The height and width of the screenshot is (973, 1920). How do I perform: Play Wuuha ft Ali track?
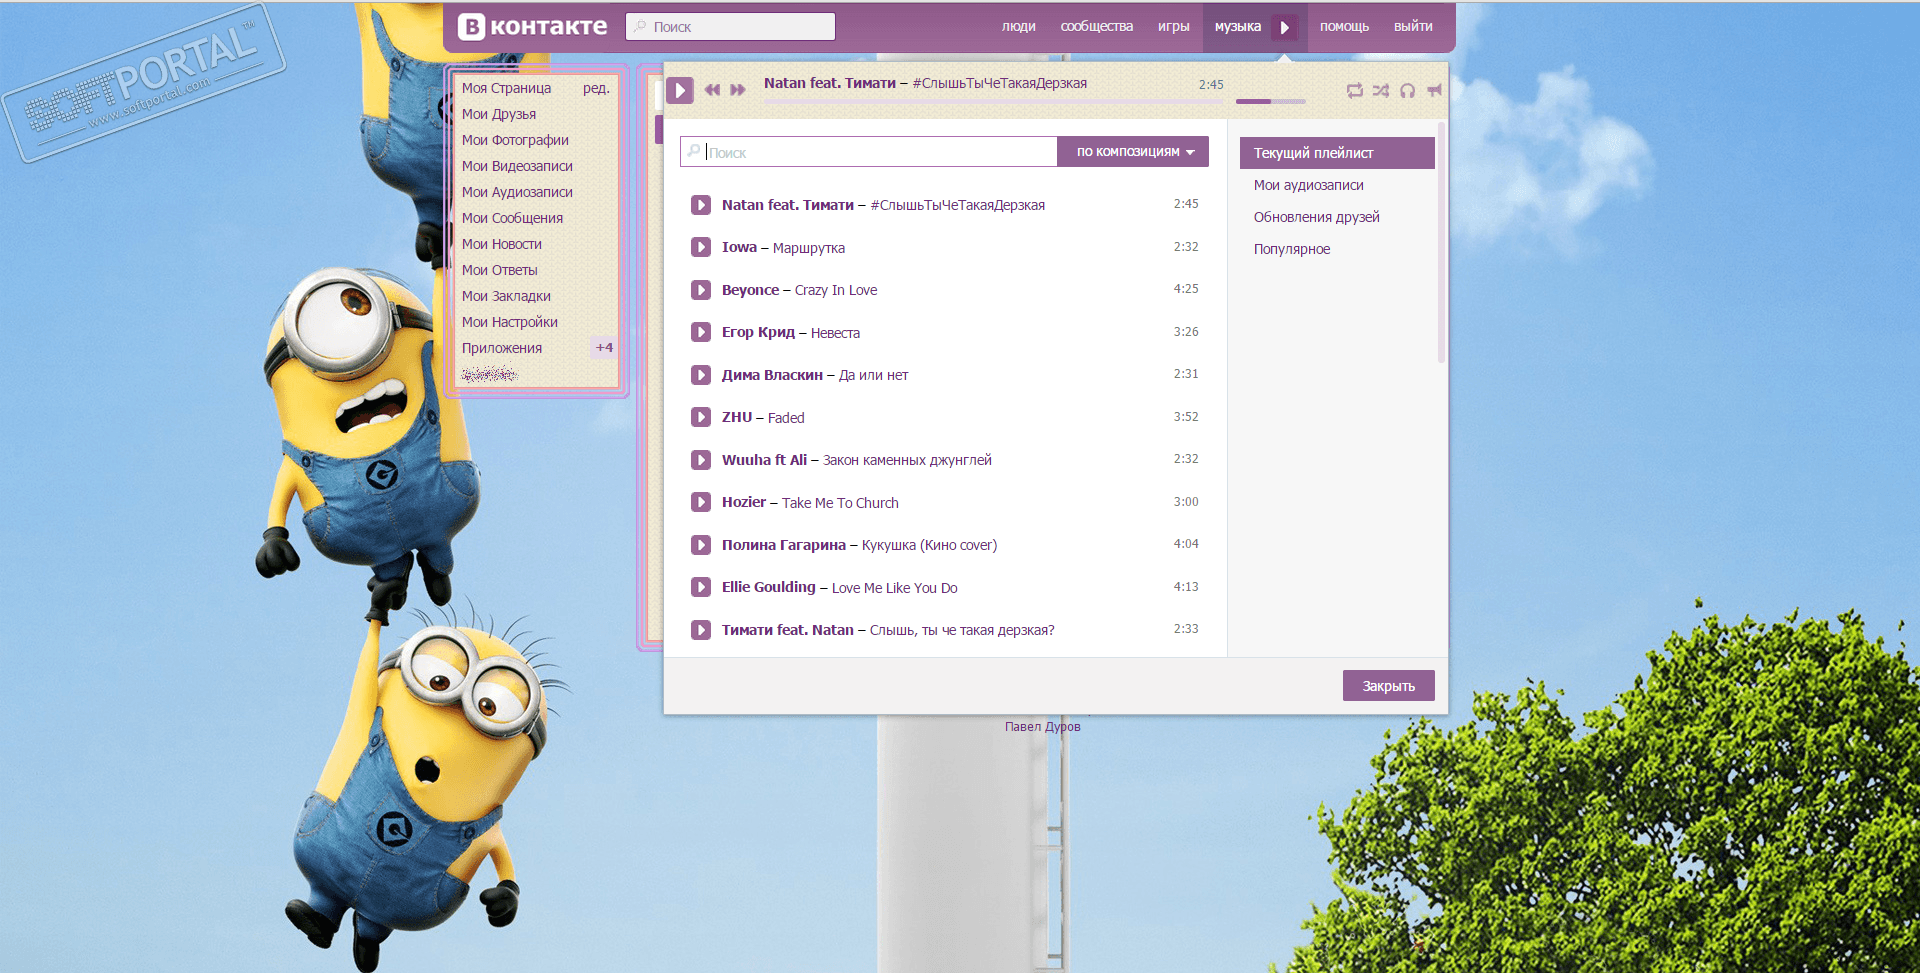tap(701, 460)
